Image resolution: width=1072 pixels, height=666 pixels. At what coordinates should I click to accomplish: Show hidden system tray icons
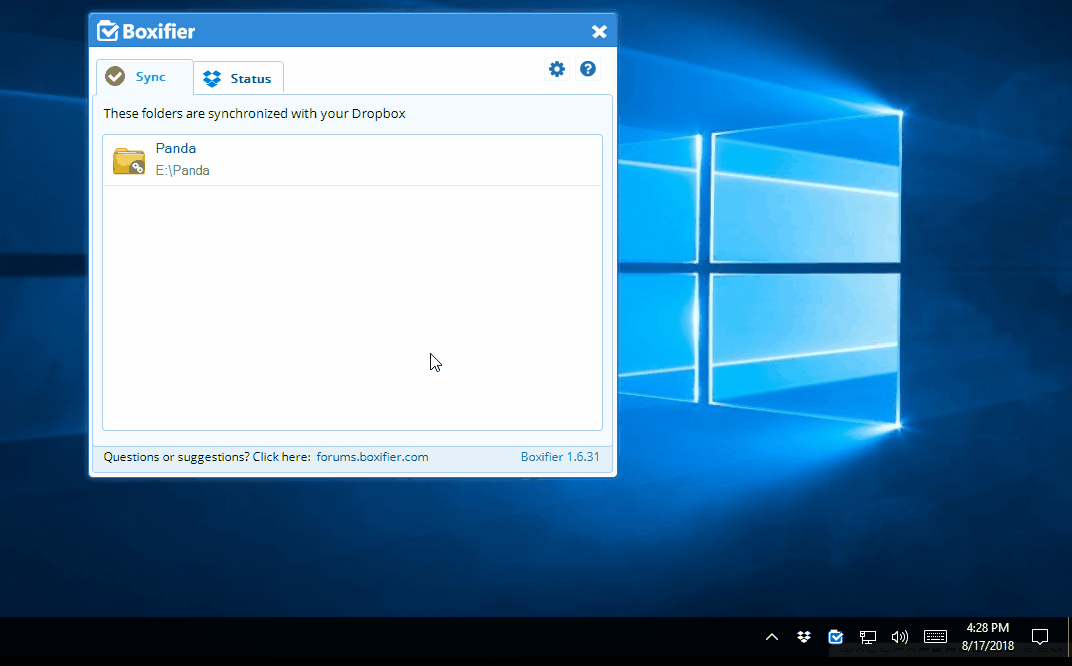[772, 637]
